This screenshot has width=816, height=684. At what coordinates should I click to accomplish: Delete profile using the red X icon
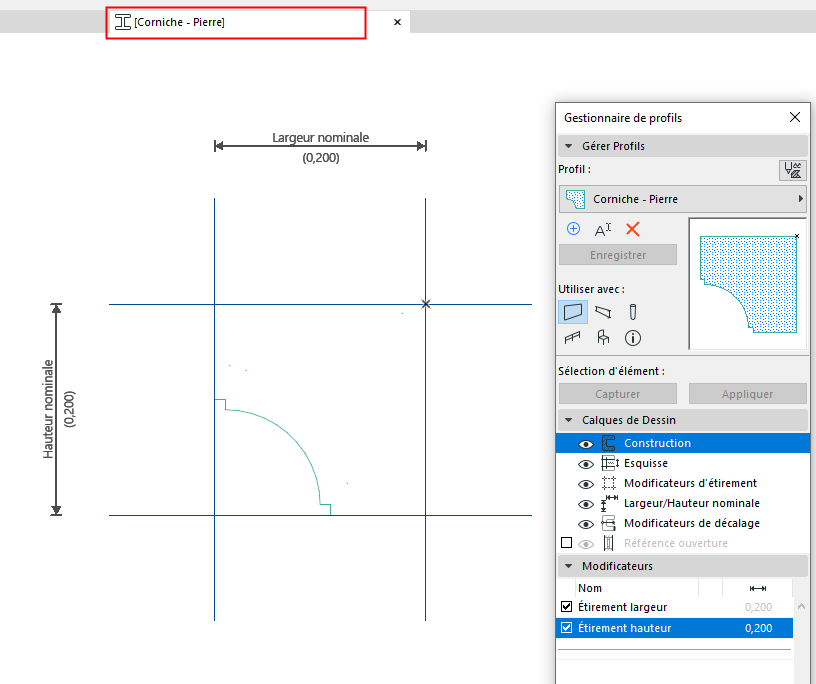[633, 229]
